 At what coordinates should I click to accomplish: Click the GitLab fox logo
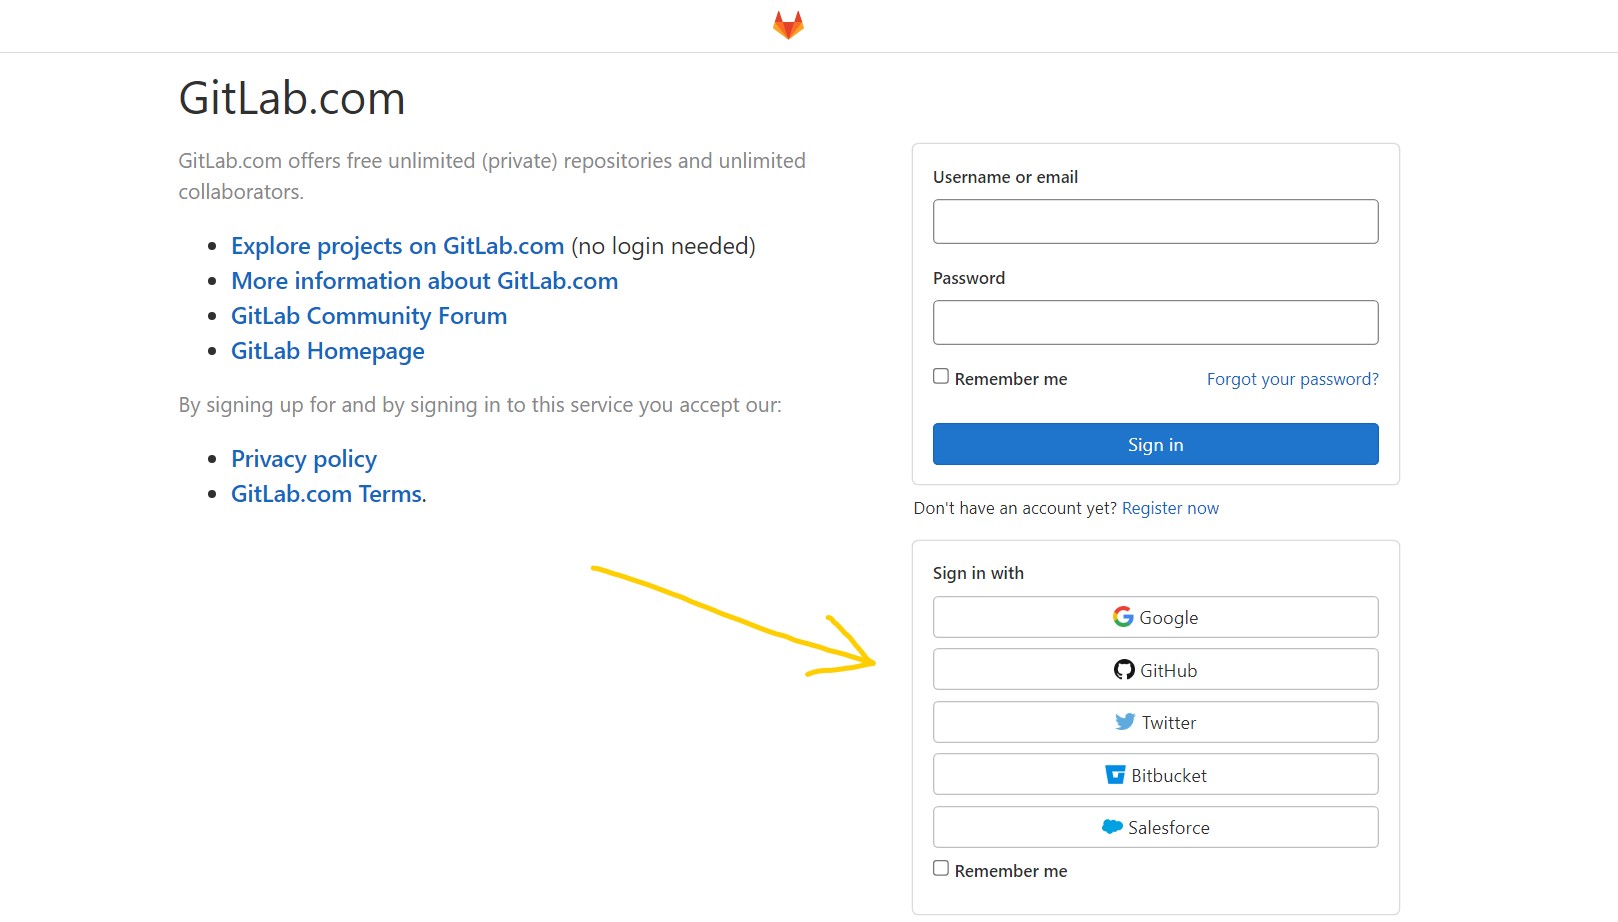[x=786, y=24]
